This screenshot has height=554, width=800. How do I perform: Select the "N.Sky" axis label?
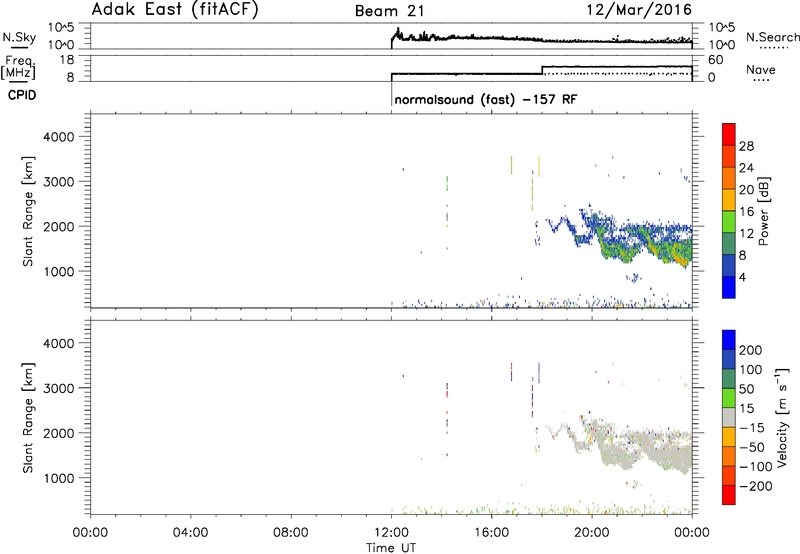click(19, 37)
